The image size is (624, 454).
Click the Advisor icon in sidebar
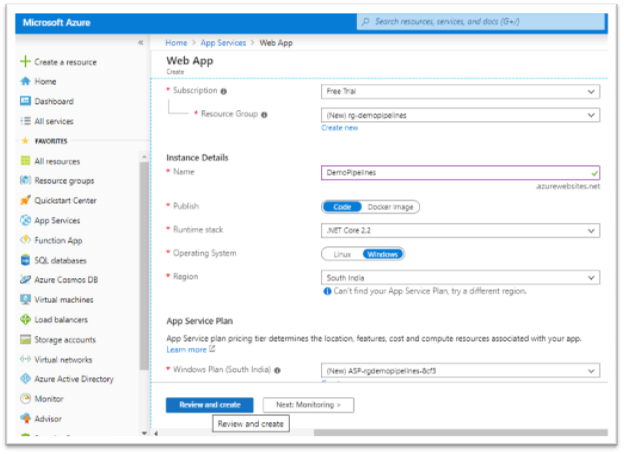click(25, 418)
